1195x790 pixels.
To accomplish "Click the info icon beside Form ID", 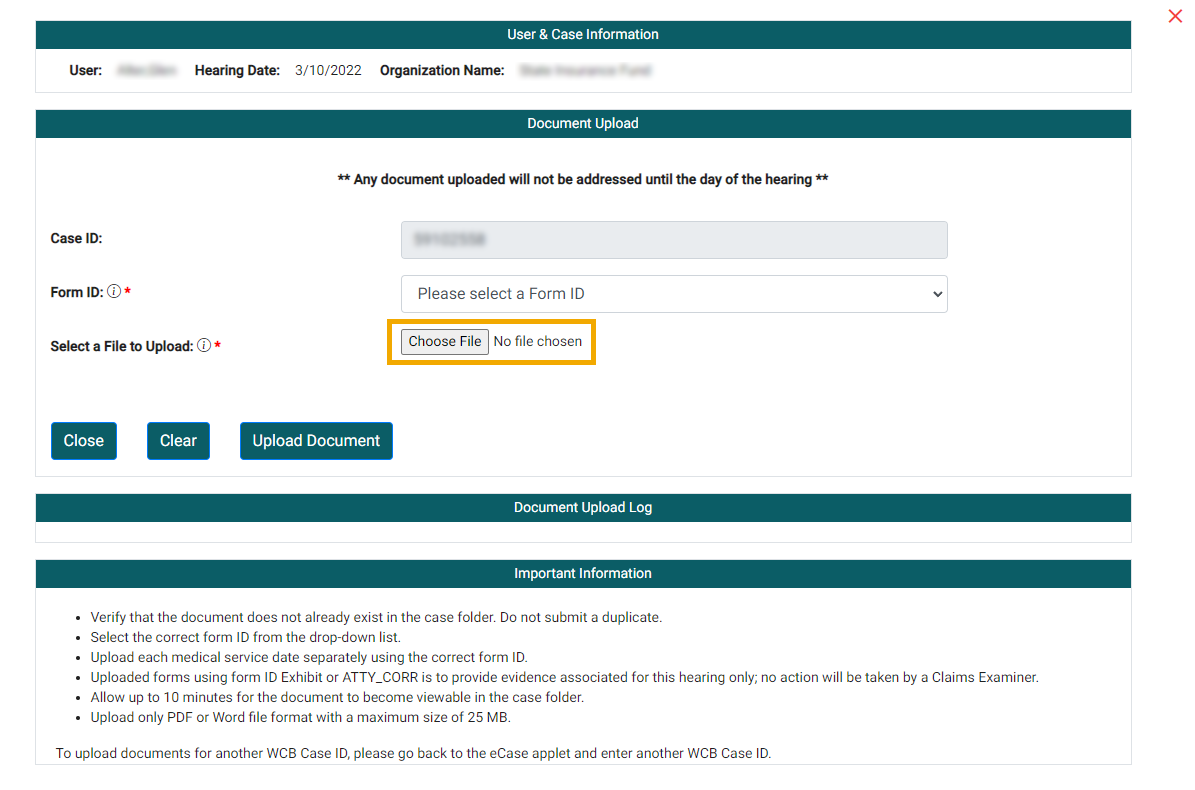I will point(114,292).
